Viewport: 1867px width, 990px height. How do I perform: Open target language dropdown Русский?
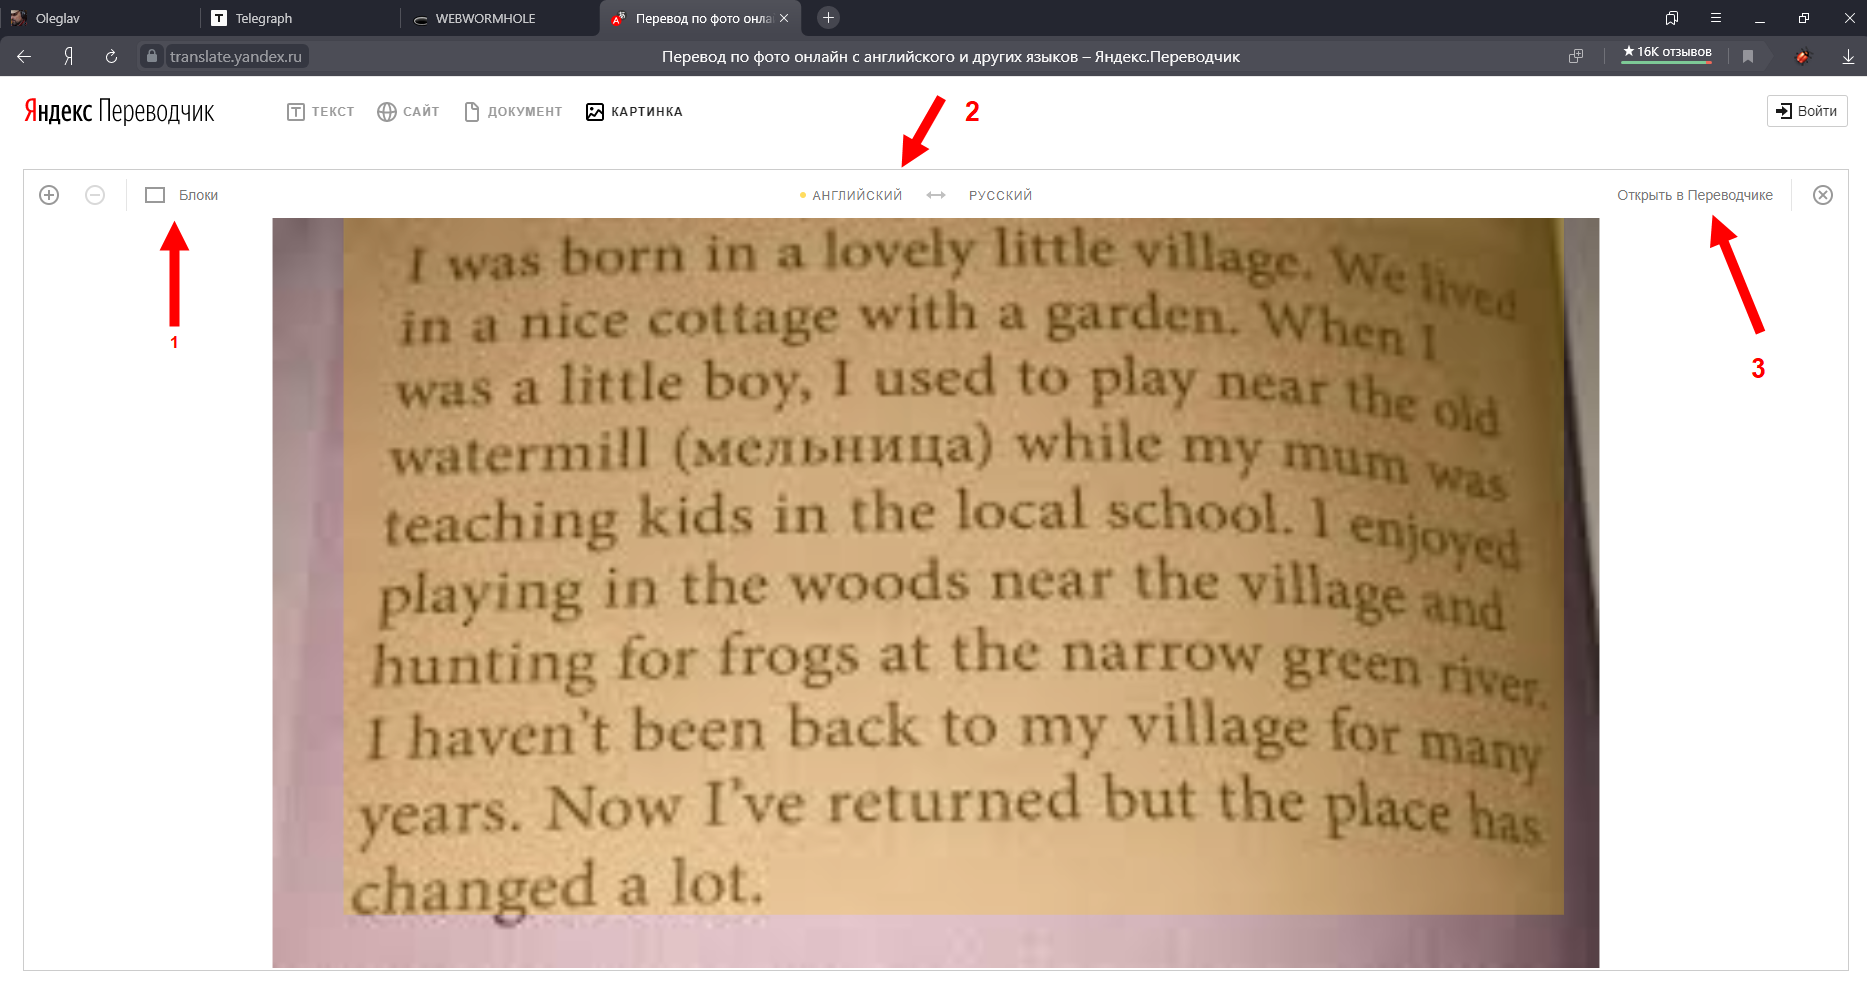1000,195
